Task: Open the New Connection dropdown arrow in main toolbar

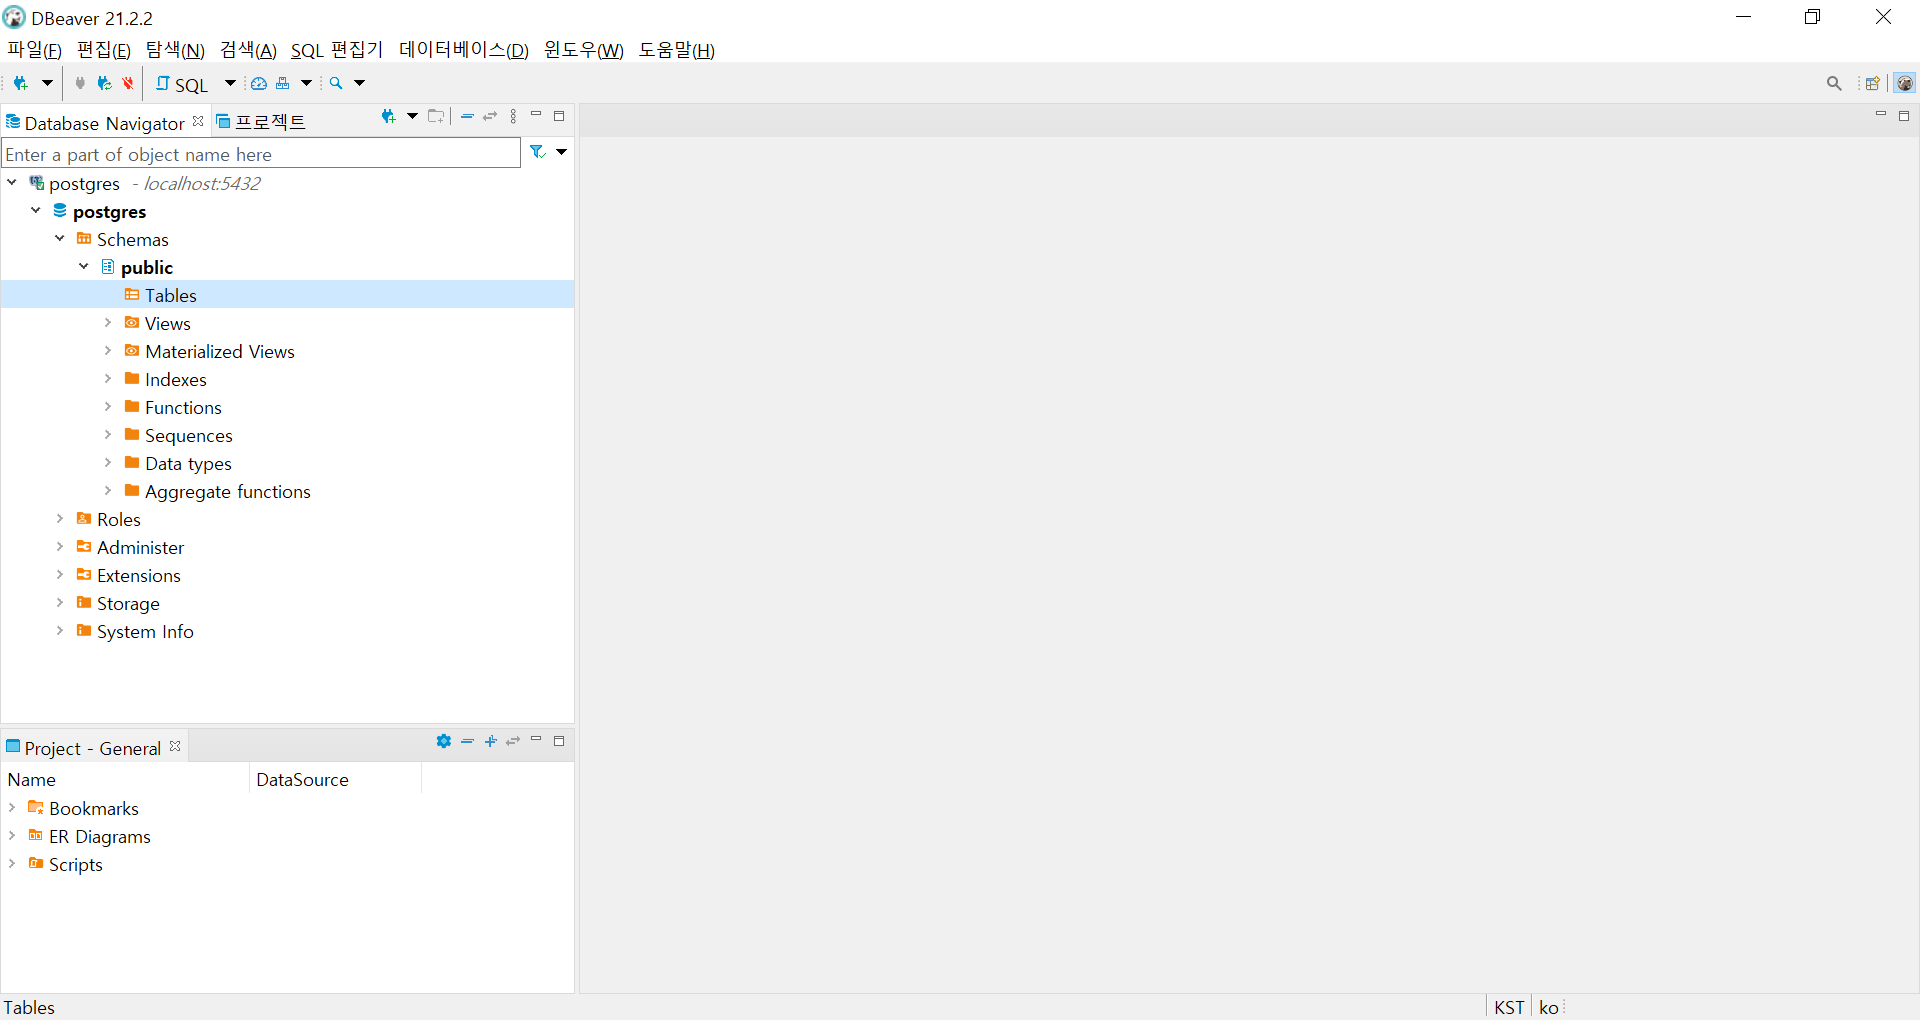Action: click(x=46, y=84)
